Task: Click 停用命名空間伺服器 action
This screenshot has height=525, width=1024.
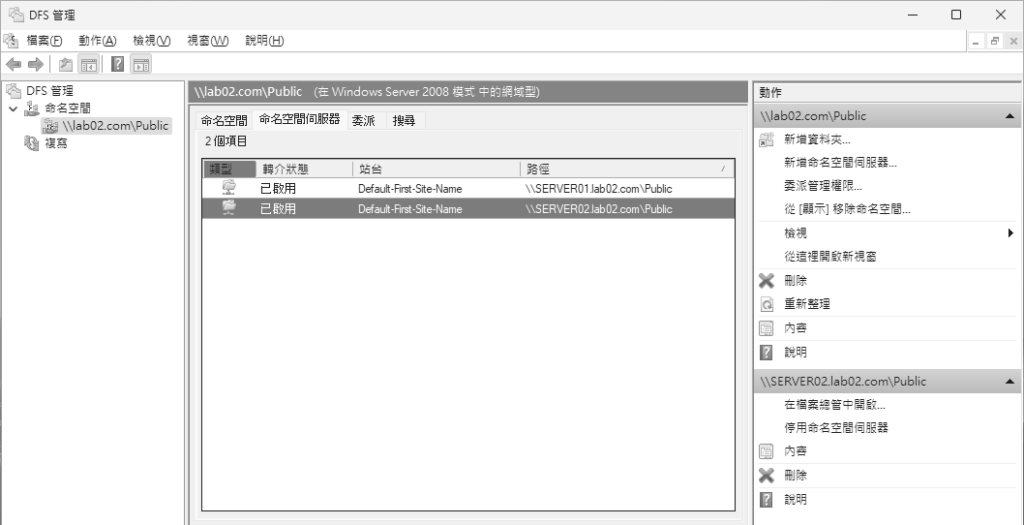Action: (836, 428)
